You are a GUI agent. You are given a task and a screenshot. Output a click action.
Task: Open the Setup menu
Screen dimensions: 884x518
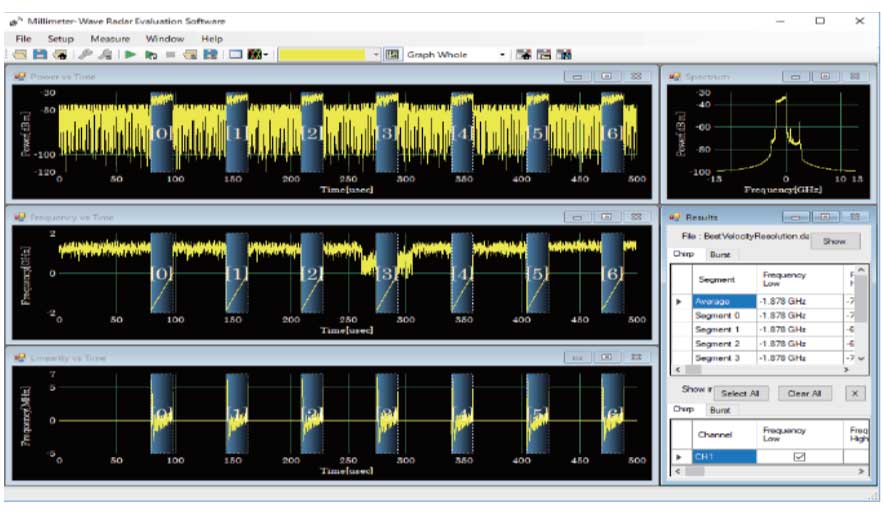pyautogui.click(x=61, y=38)
